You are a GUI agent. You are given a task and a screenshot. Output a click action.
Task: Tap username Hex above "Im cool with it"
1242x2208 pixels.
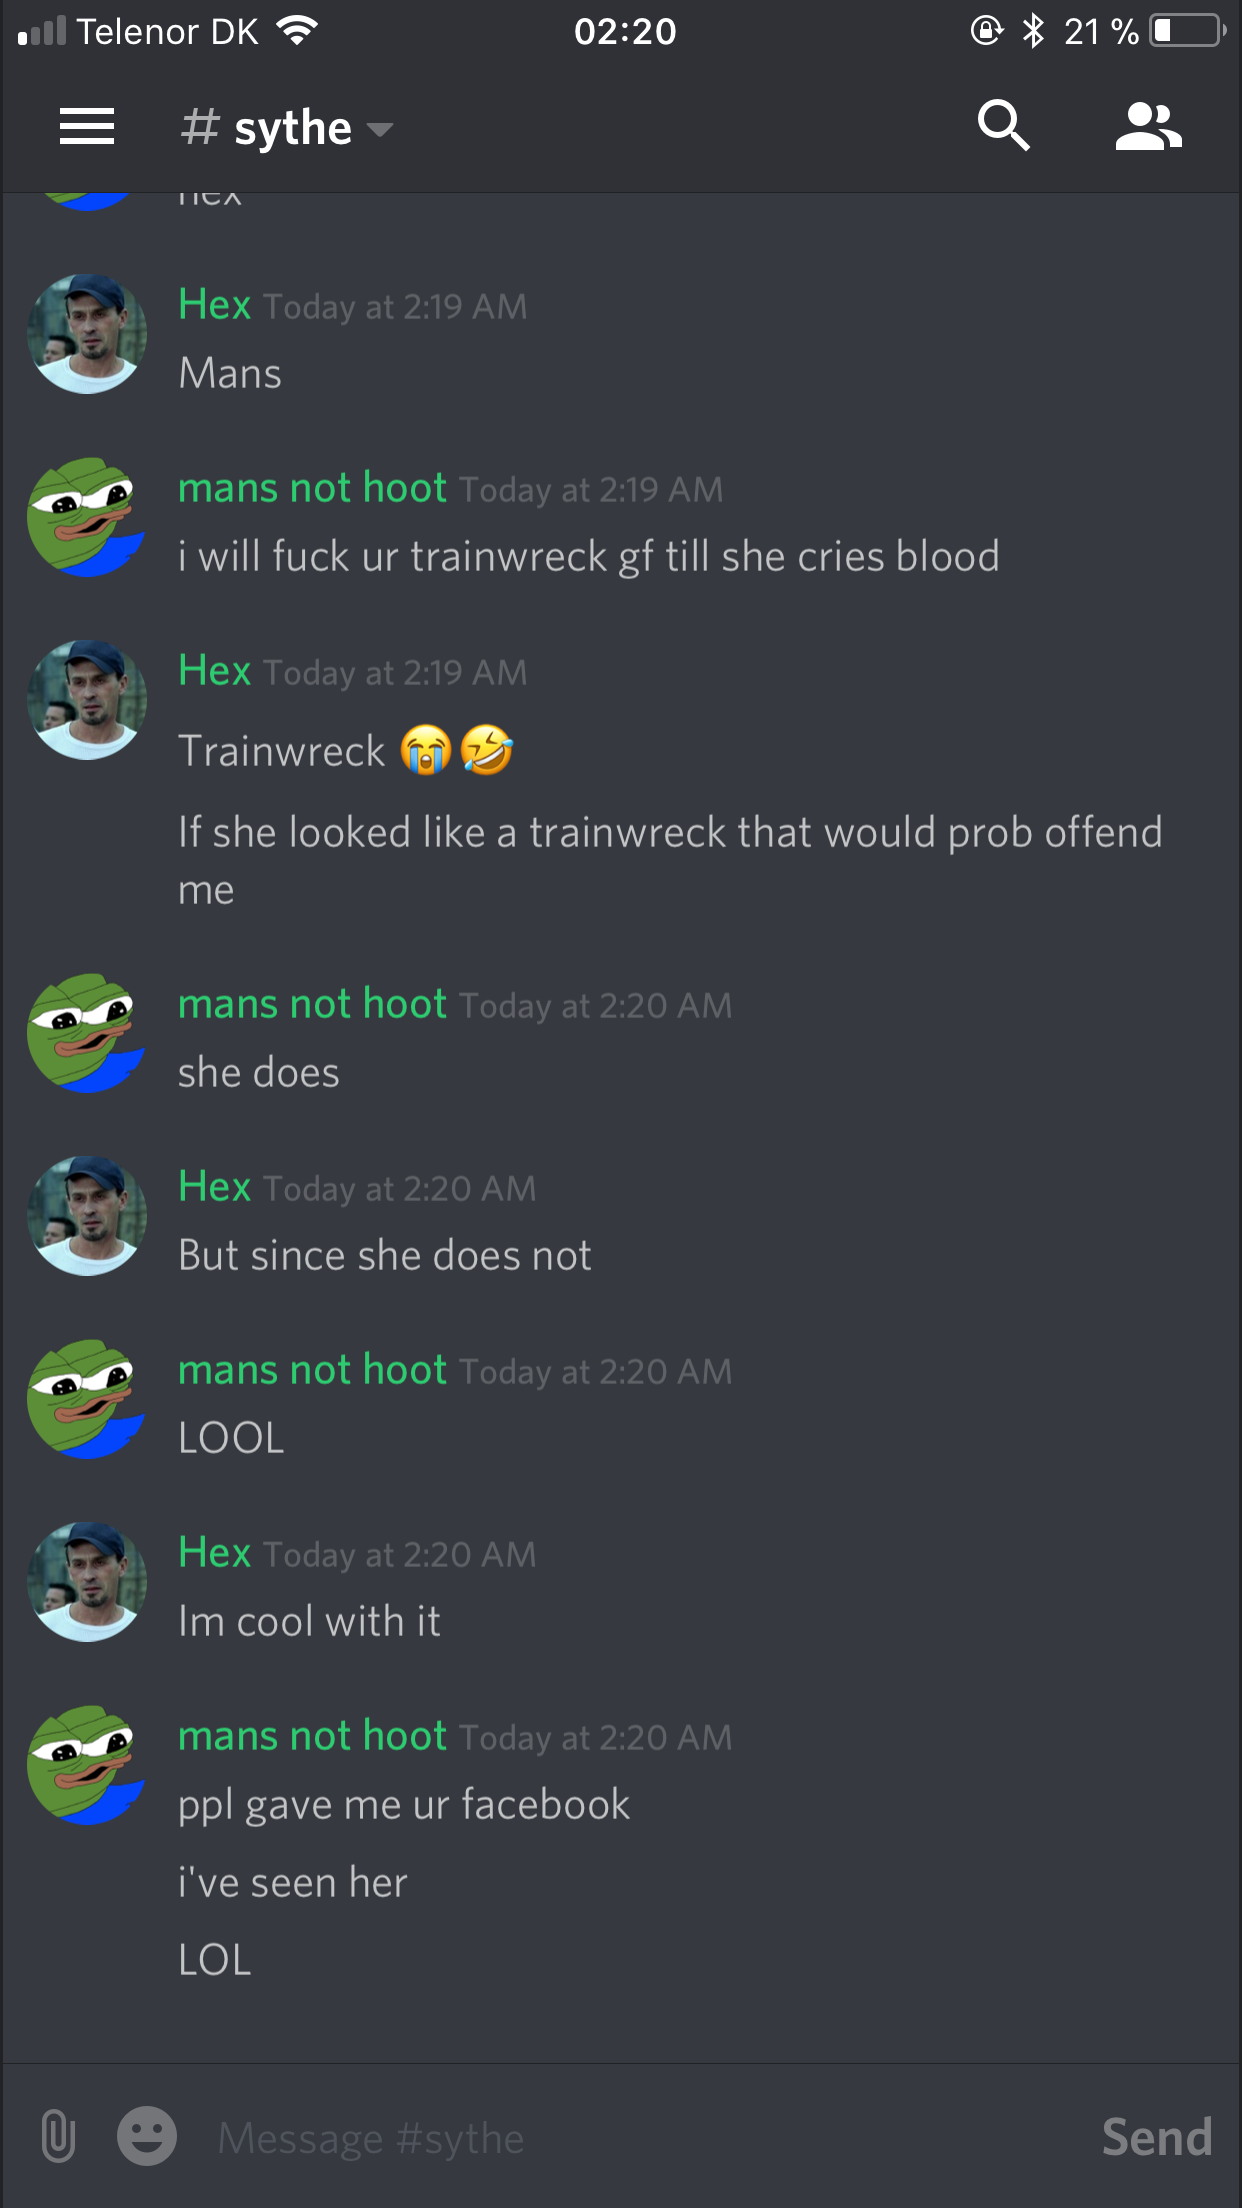pyautogui.click(x=214, y=1552)
